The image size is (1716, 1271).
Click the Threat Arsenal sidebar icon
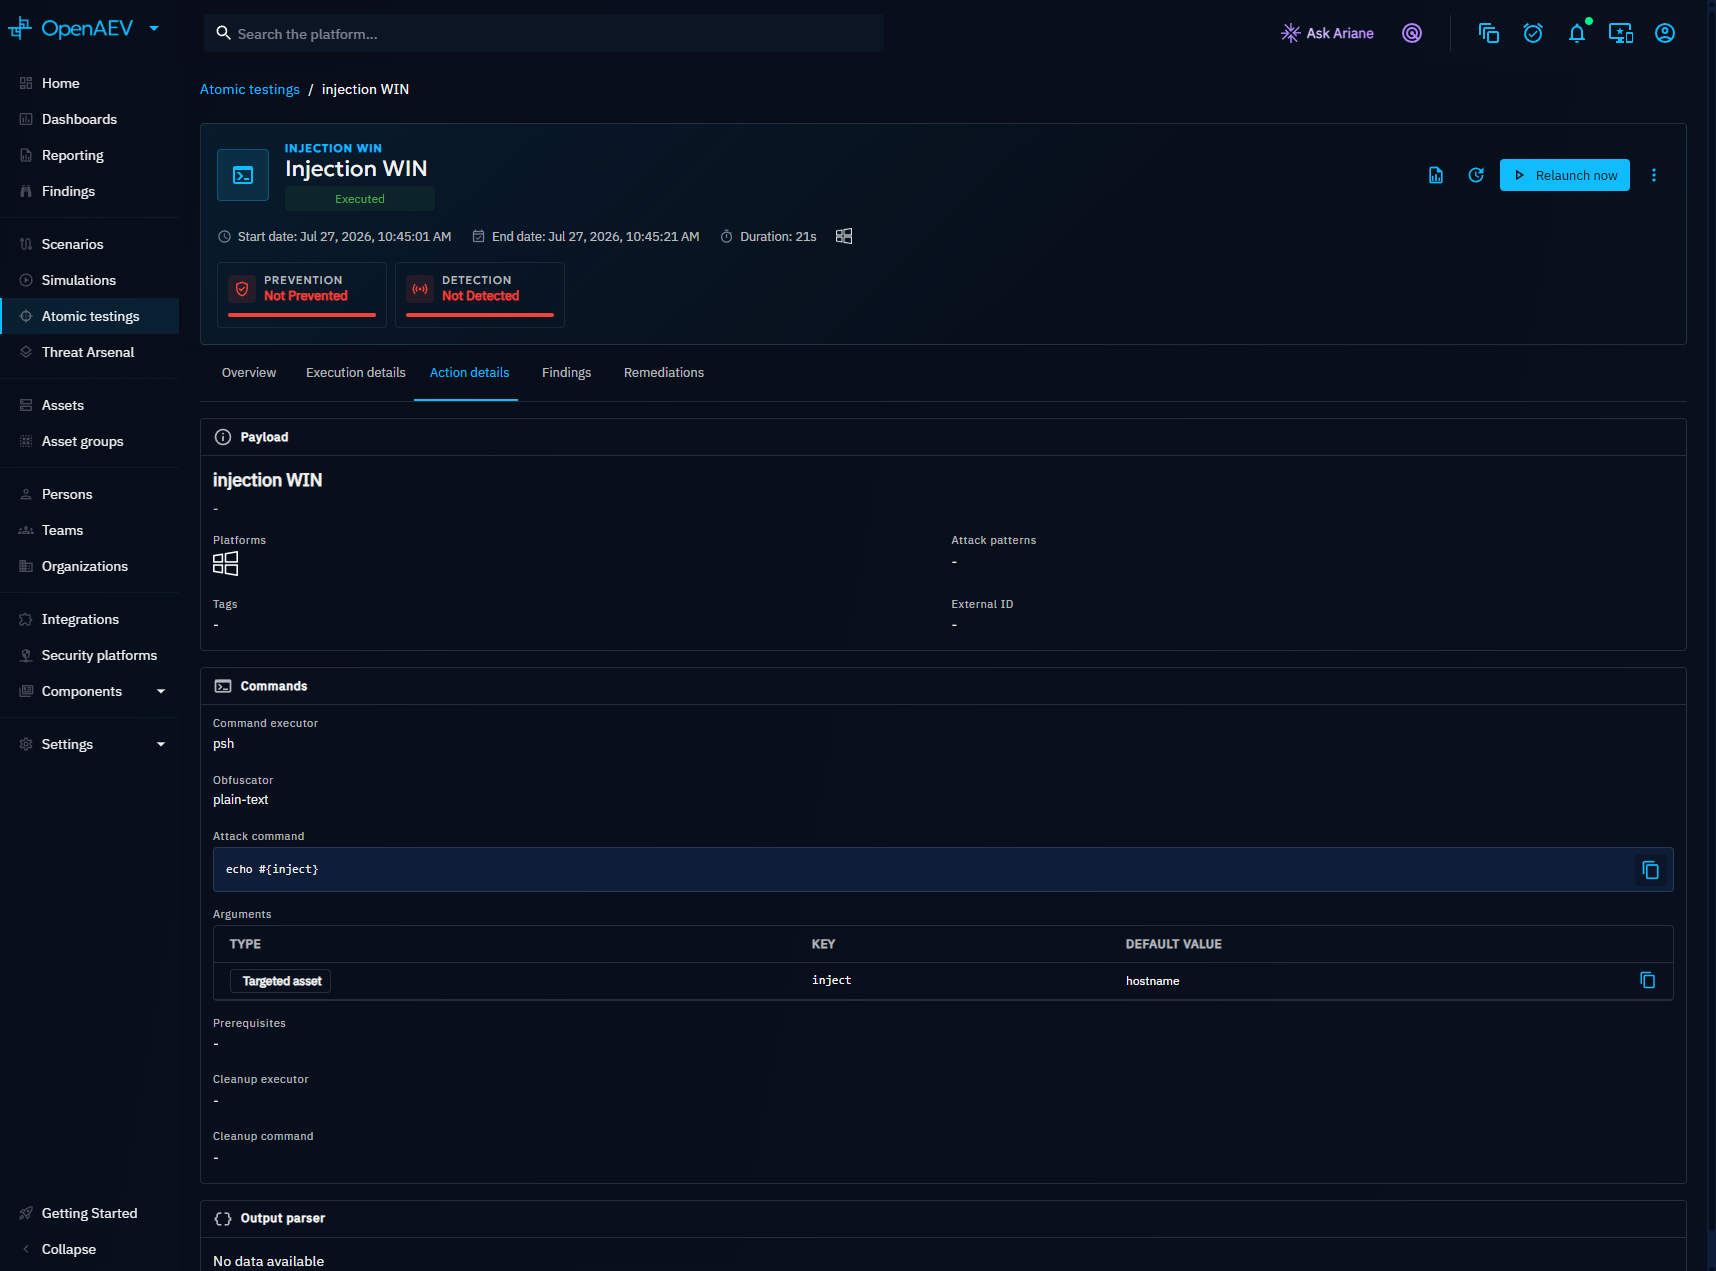click(26, 352)
